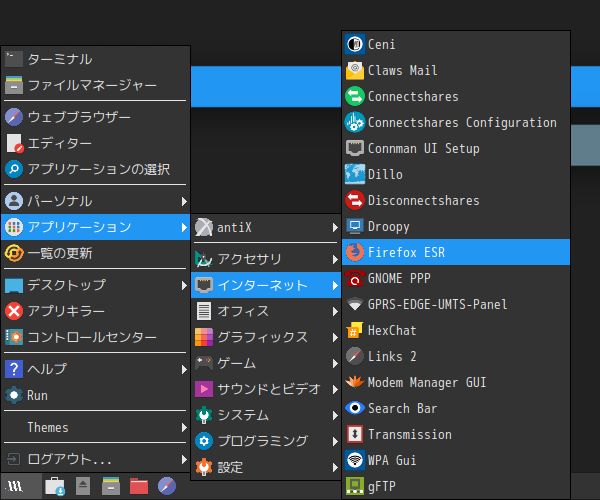
Task: Select the インターネット category
Action: point(266,285)
